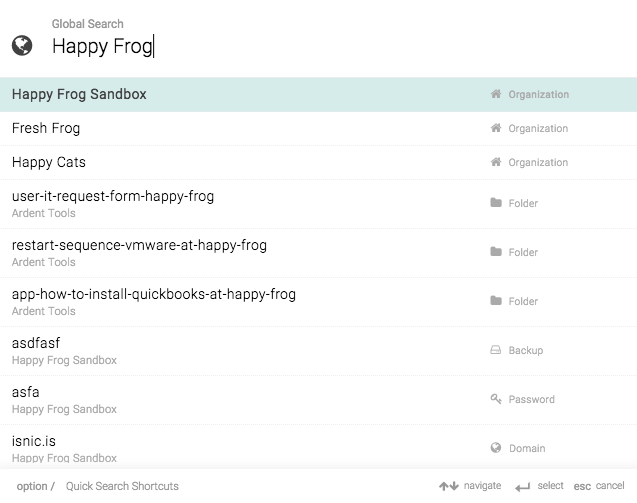This screenshot has width=637, height=503.
Task: Open folder restart-sequence-vmware-at-happy-frog
Action: pos(318,253)
